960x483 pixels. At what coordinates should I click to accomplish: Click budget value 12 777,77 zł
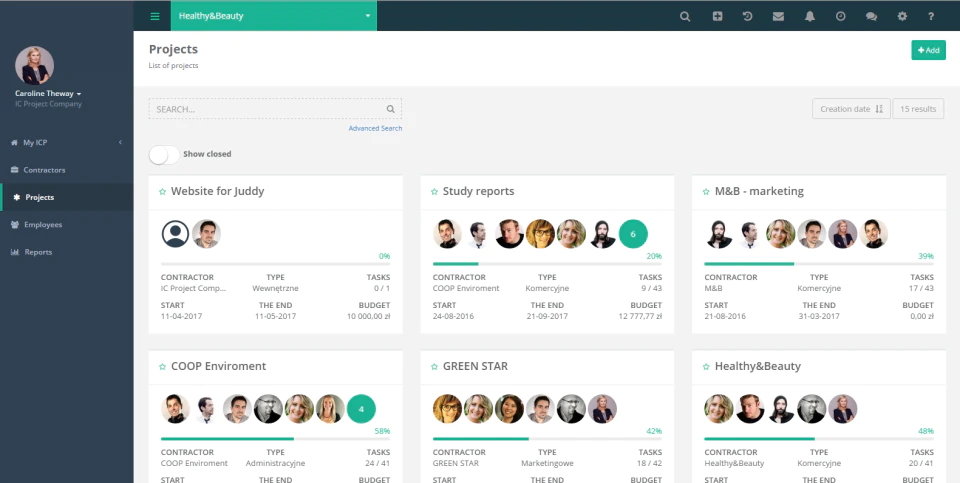coord(640,316)
